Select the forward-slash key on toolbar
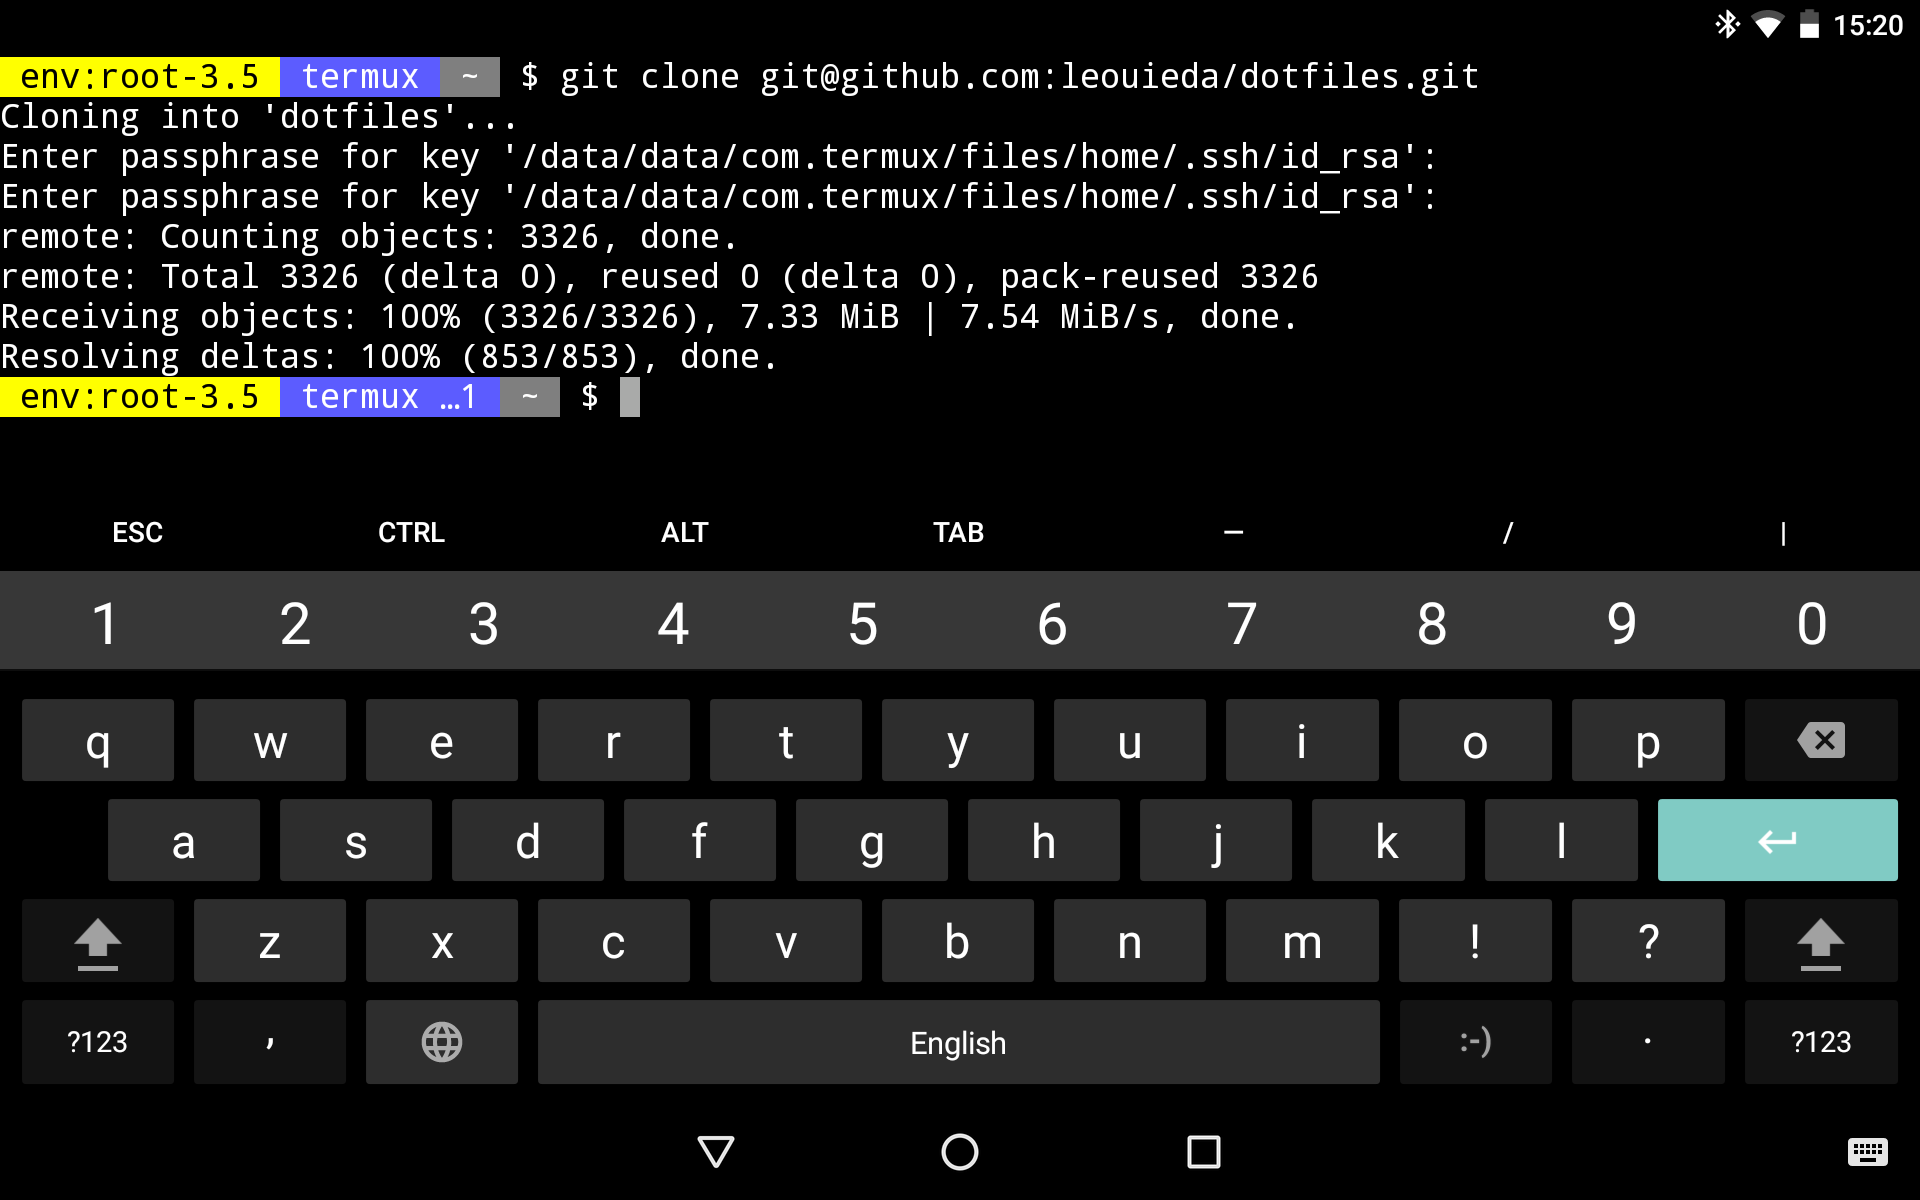Image resolution: width=1920 pixels, height=1200 pixels. [1507, 532]
